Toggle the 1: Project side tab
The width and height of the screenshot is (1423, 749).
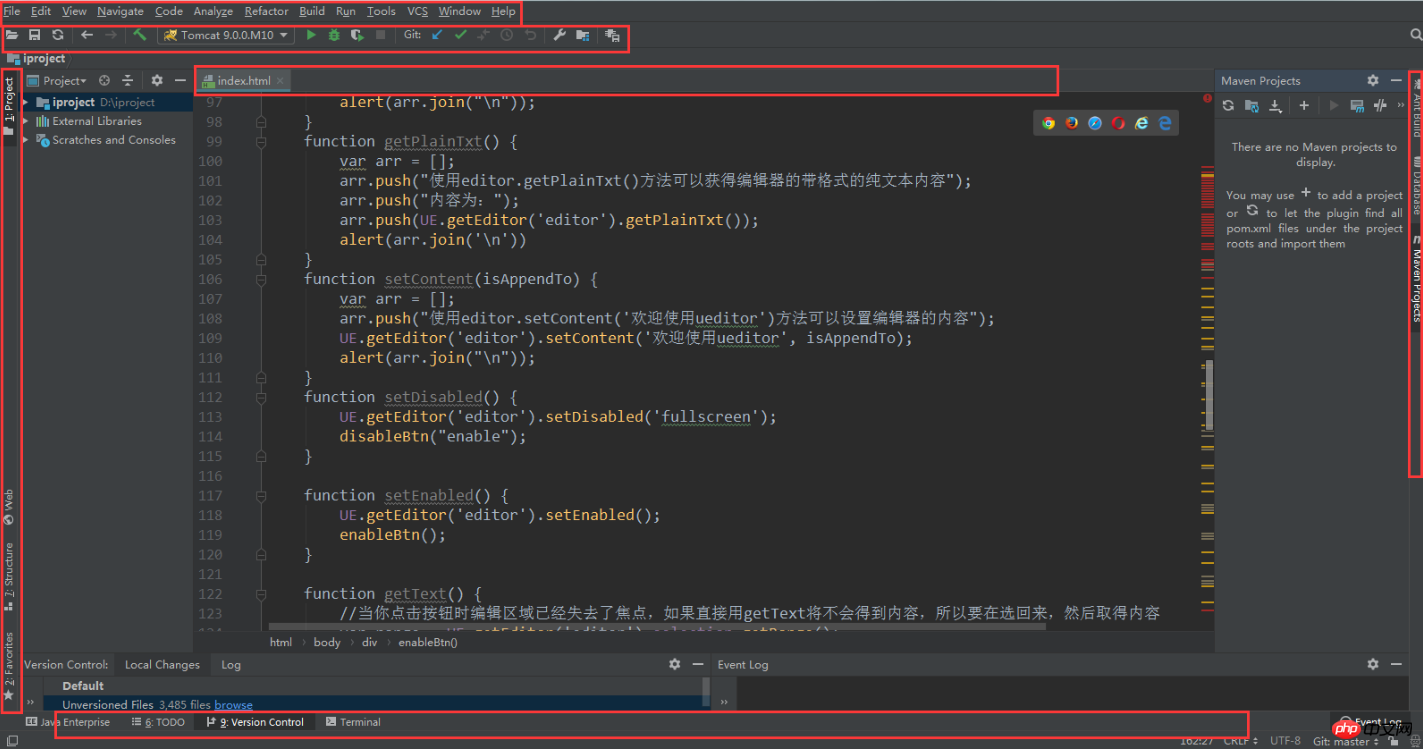click(x=9, y=106)
